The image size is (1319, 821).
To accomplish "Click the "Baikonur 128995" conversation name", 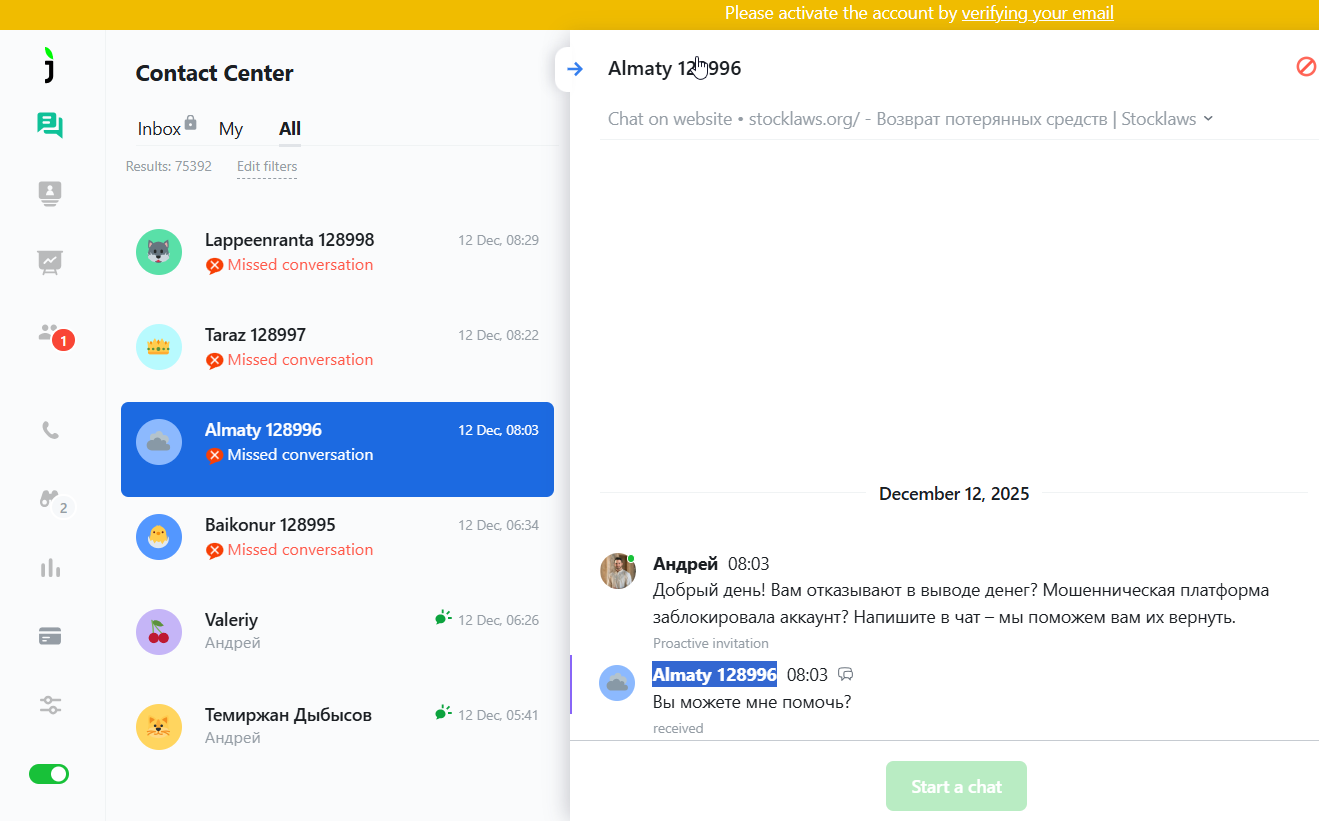I will [x=270, y=525].
